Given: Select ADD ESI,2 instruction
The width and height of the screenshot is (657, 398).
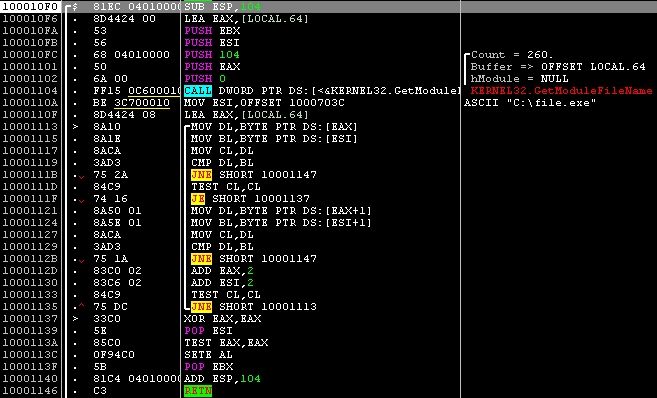Looking at the screenshot, I should pos(222,283).
